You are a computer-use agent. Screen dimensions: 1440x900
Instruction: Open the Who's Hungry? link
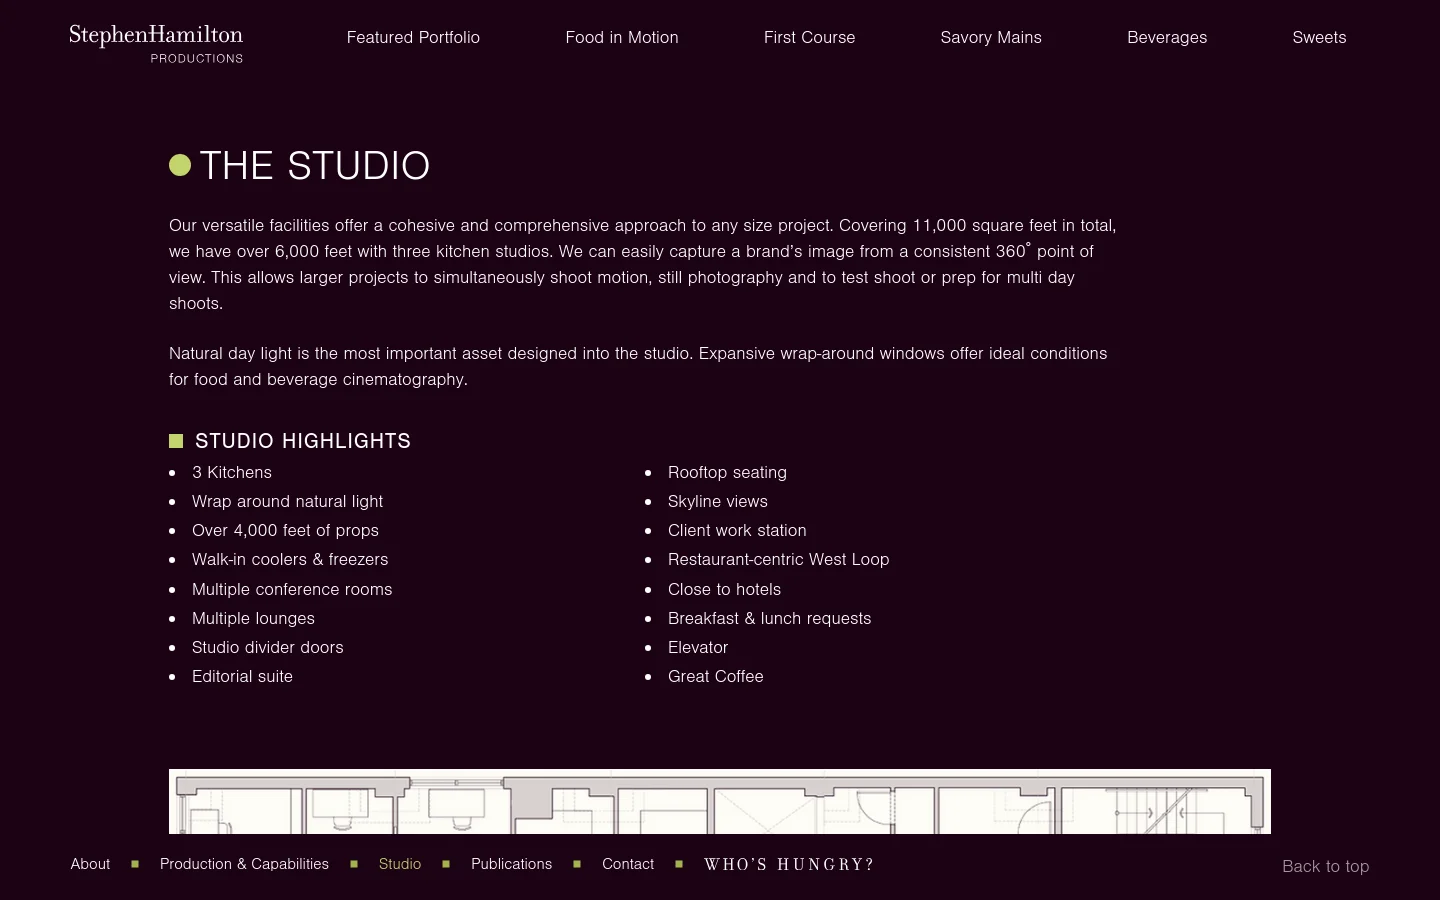pos(789,864)
